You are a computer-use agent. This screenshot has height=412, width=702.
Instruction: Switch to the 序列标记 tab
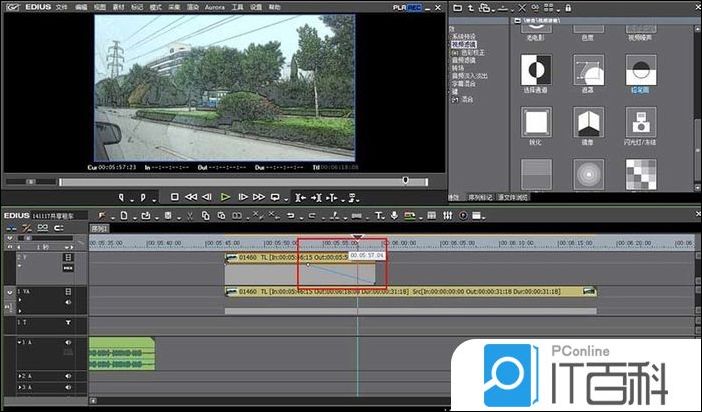[480, 197]
